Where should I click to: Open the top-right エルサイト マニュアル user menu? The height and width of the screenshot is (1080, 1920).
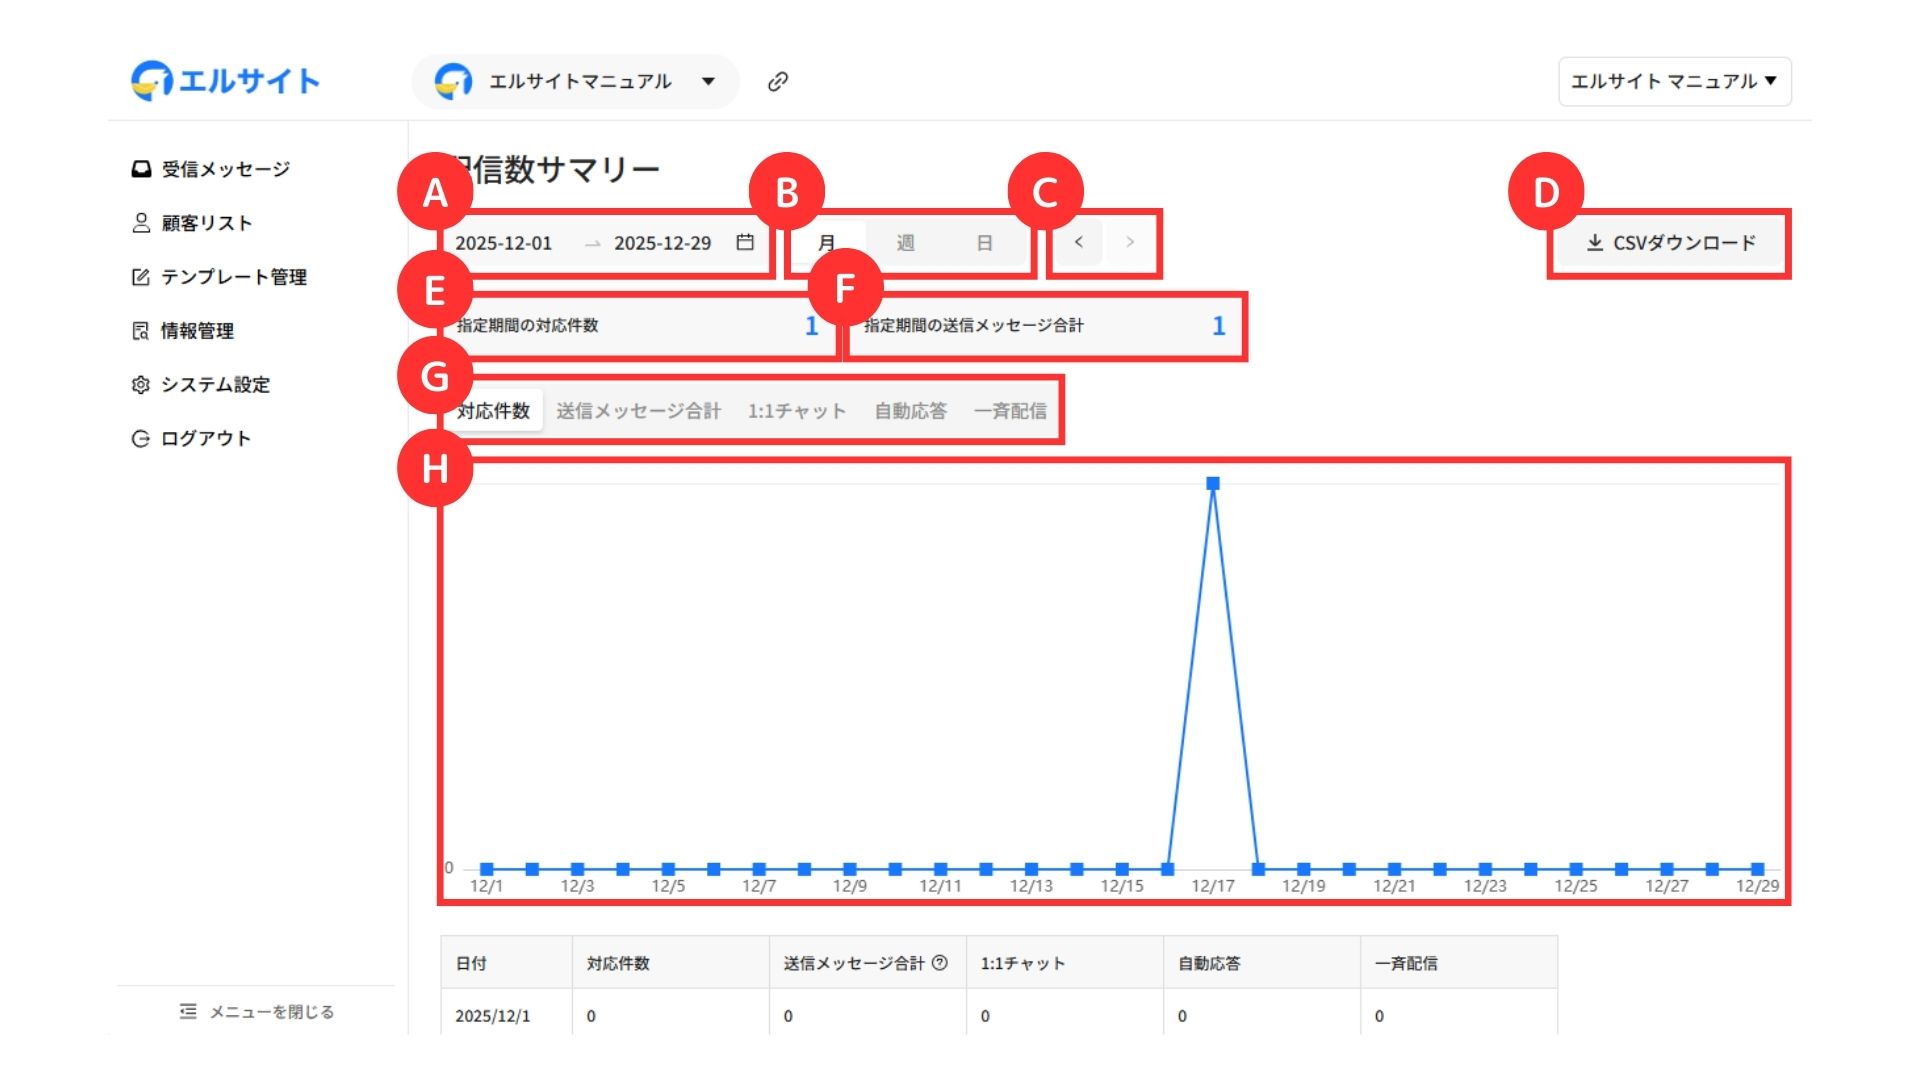point(1674,82)
